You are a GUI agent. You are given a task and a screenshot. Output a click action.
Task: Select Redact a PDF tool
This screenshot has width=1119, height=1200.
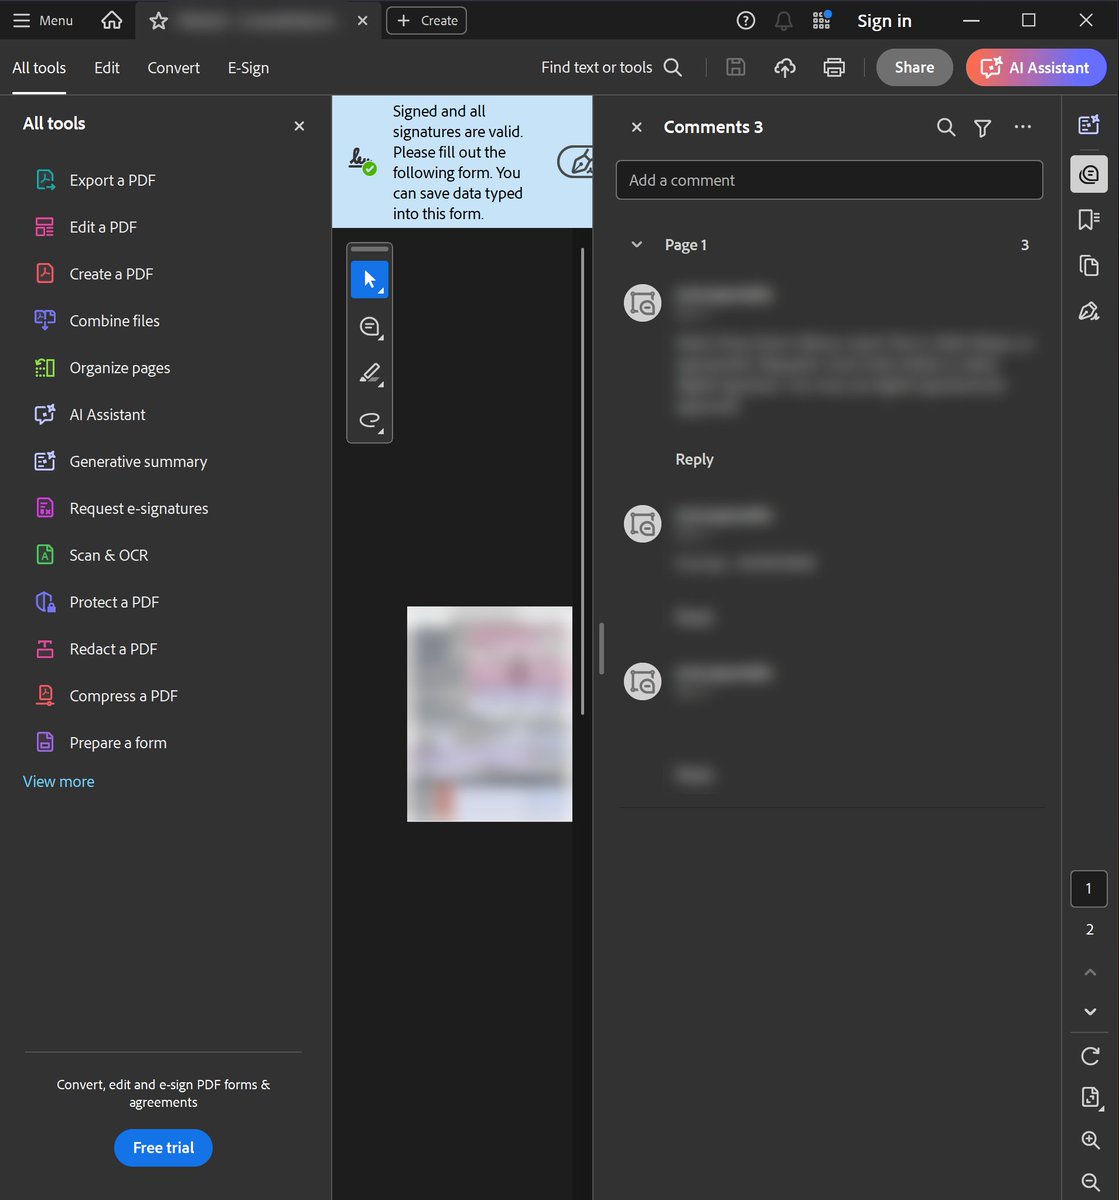coord(96,650)
